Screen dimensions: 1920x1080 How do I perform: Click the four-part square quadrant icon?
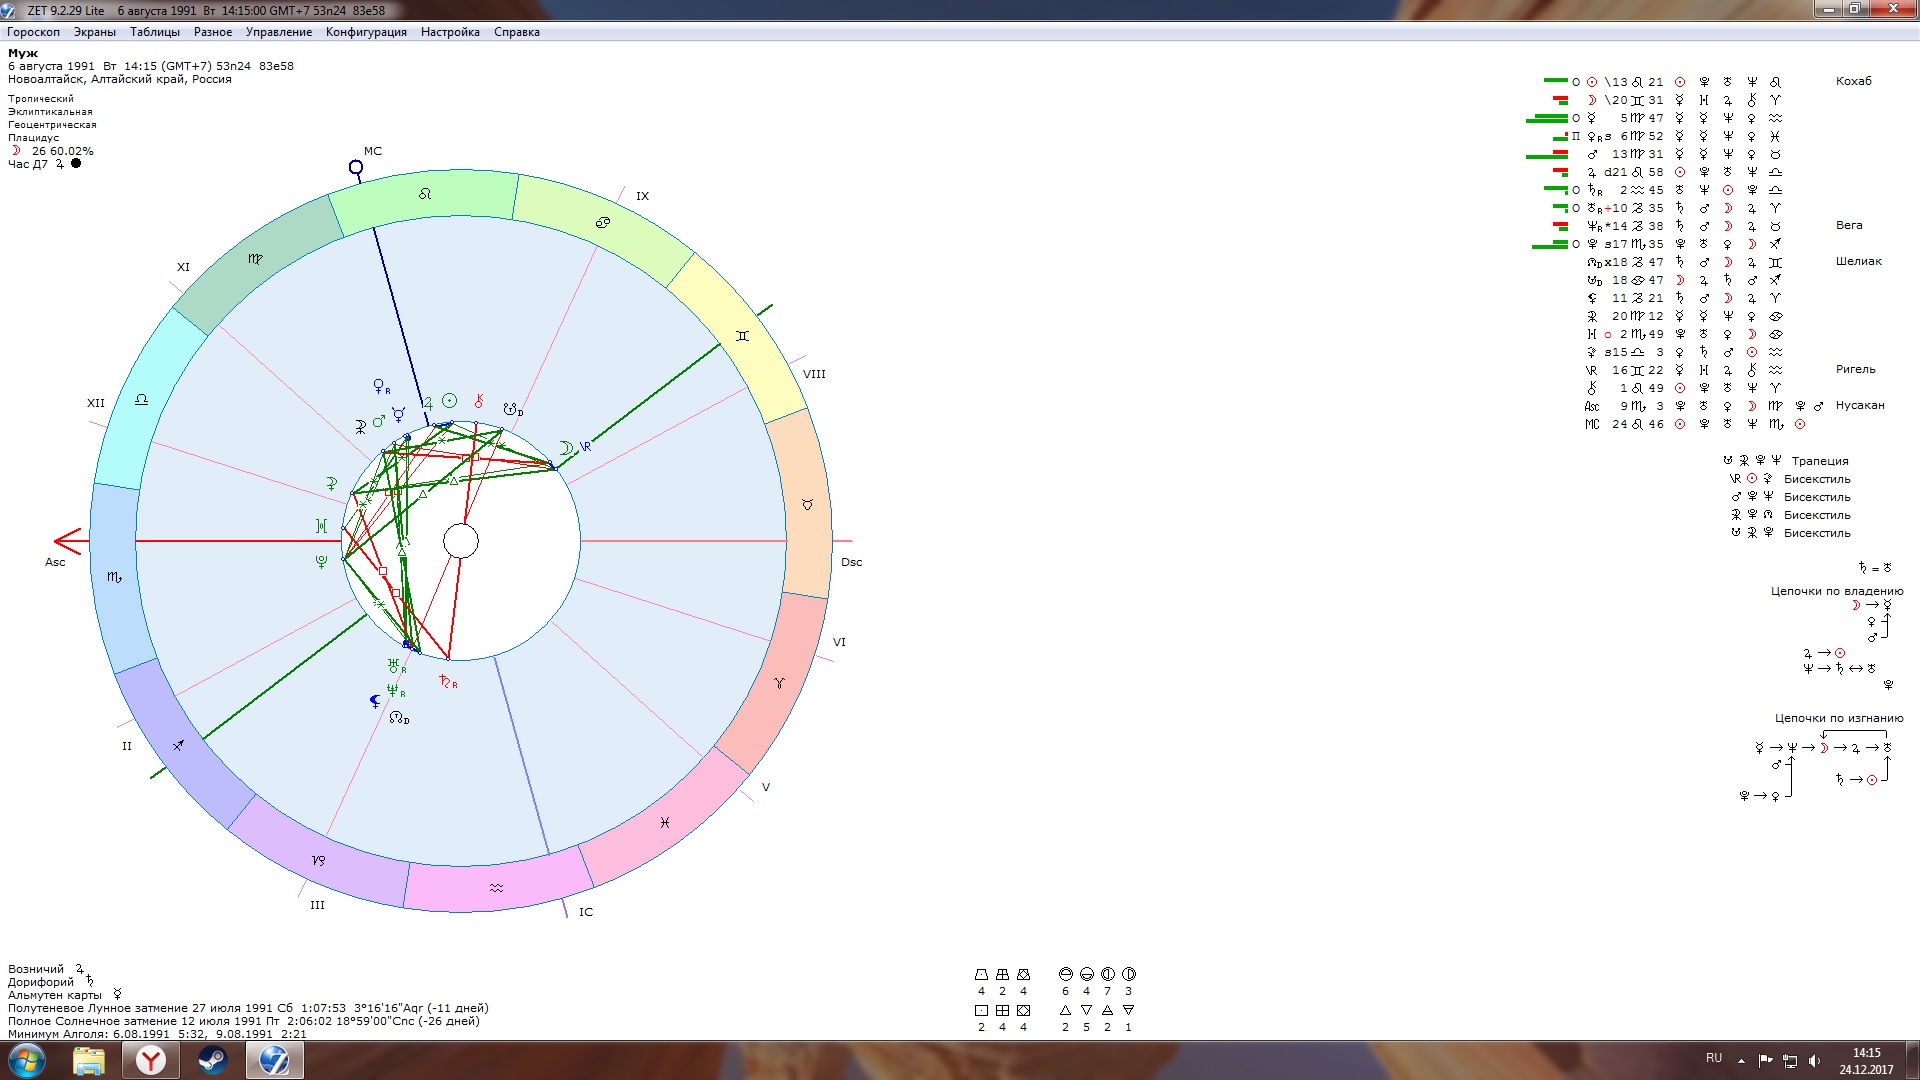tap(1002, 1010)
